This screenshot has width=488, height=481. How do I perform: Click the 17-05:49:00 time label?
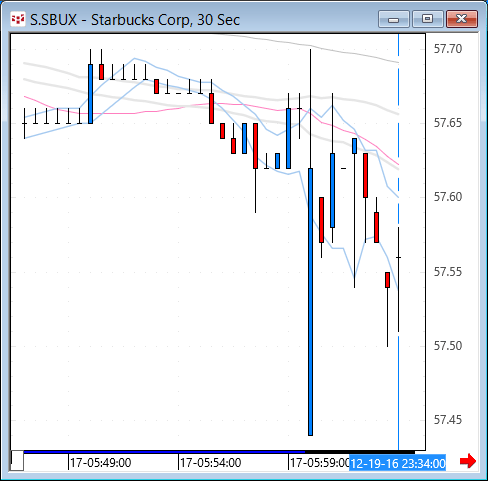click(x=101, y=463)
